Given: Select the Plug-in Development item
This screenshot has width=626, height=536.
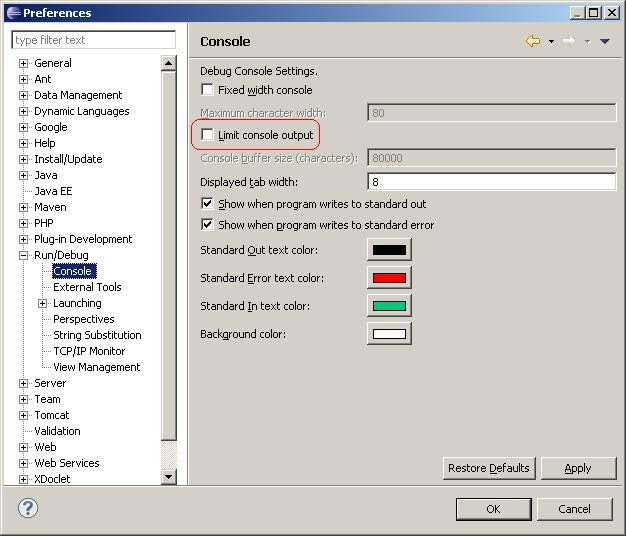Looking at the screenshot, I should coord(83,239).
